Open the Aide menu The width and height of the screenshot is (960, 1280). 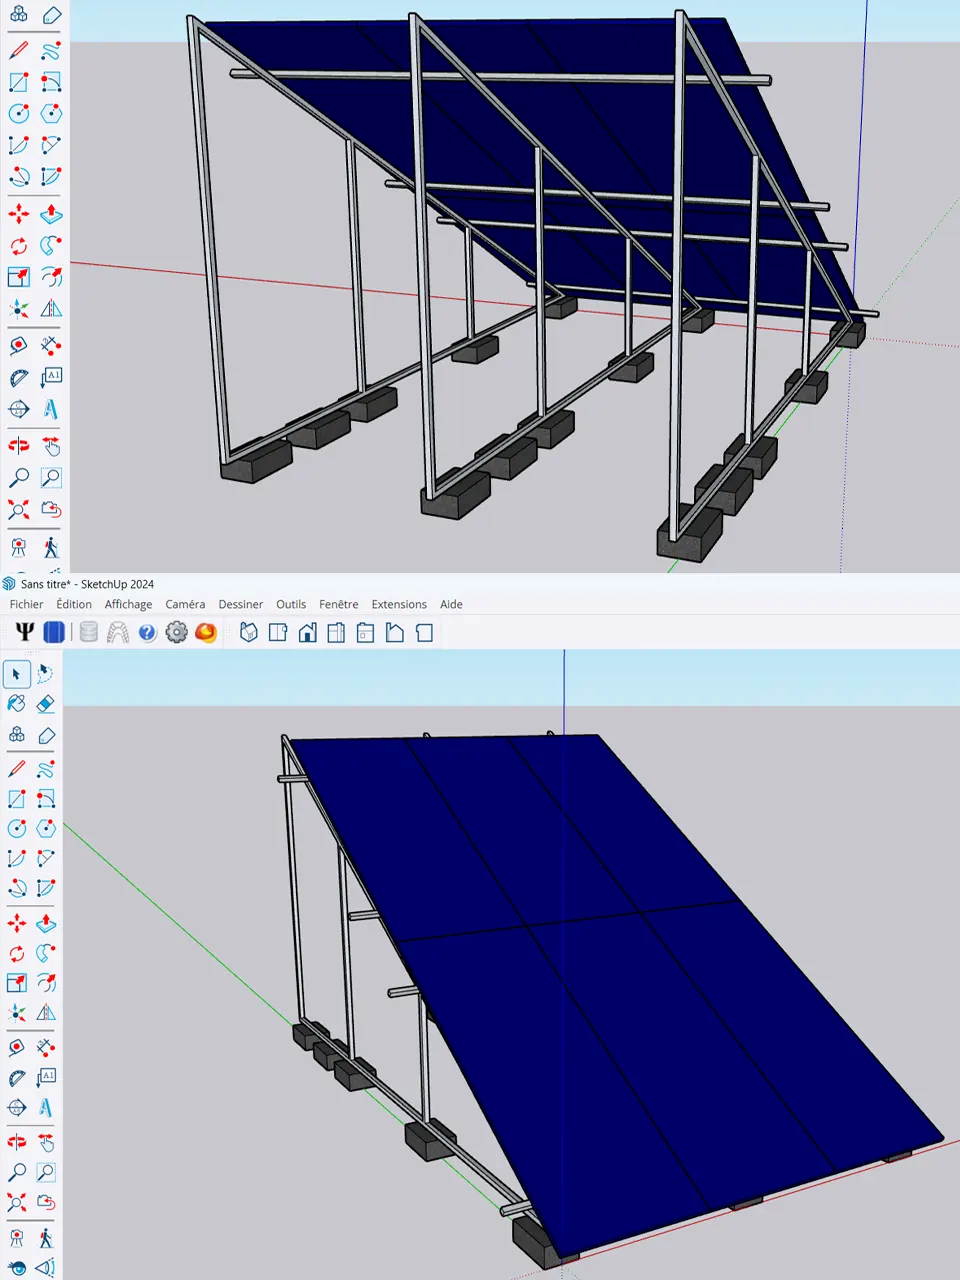point(451,604)
